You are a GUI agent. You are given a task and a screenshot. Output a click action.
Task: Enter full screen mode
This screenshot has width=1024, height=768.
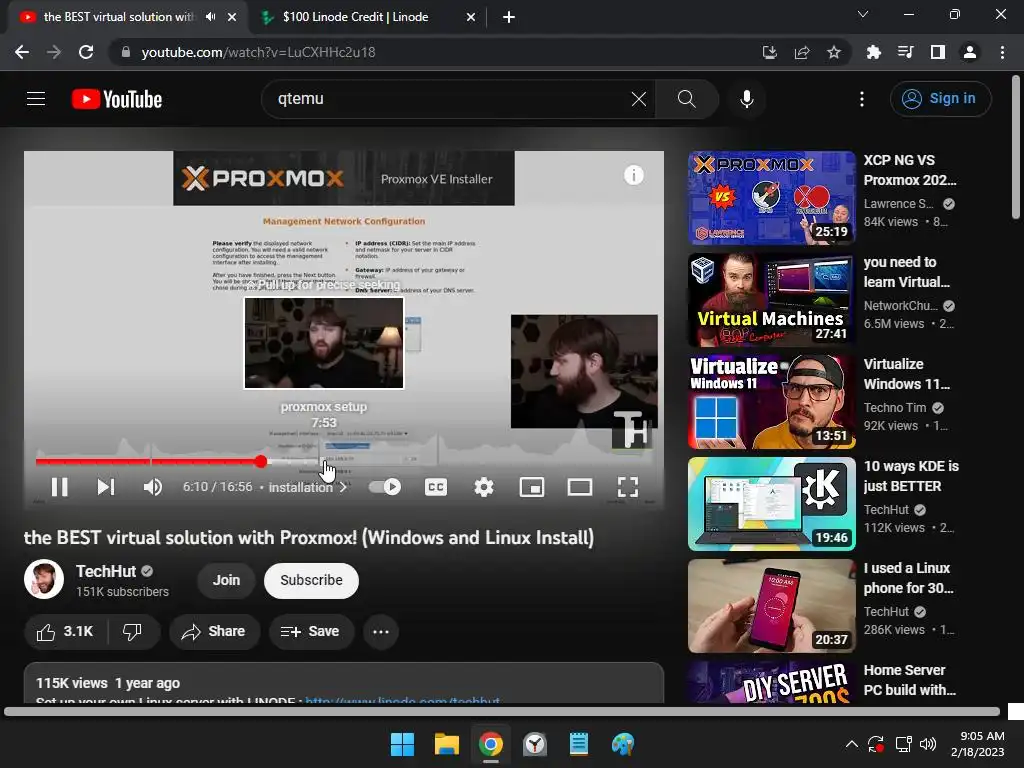[628, 487]
